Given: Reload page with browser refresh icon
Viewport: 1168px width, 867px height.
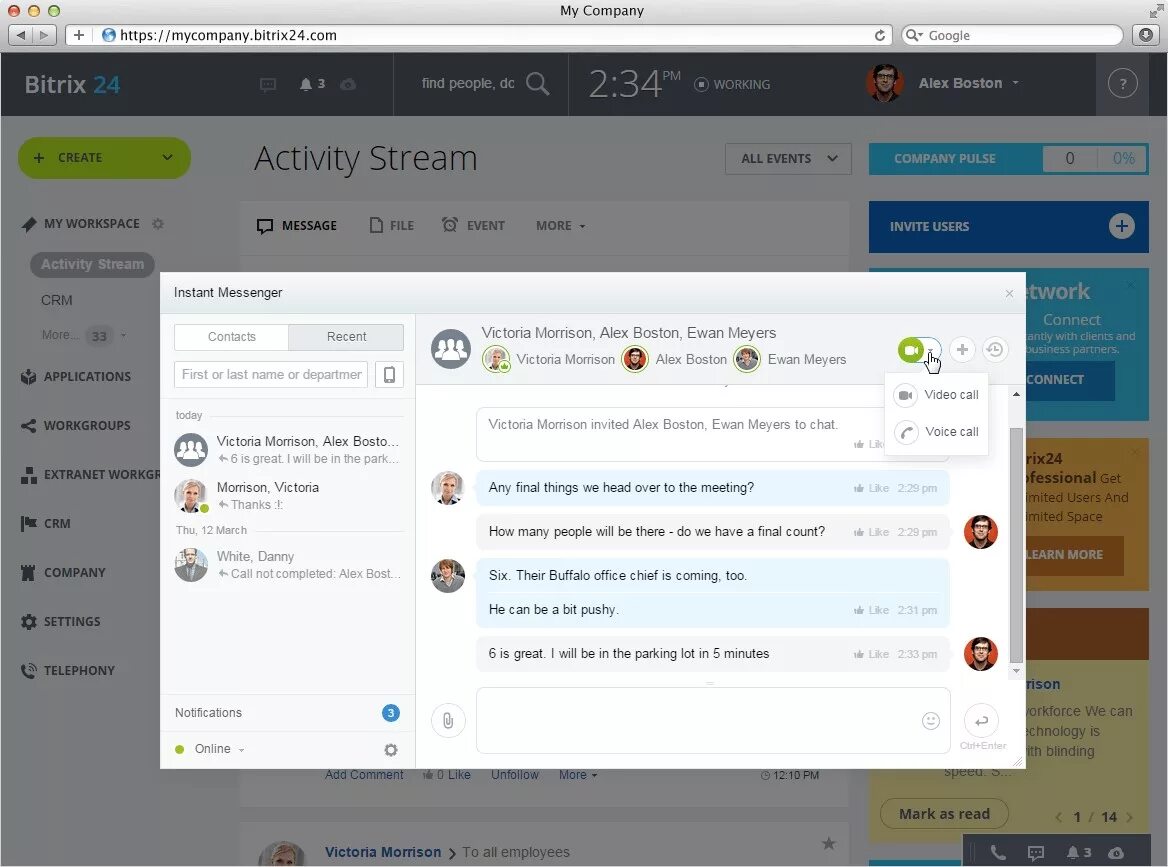Looking at the screenshot, I should pos(880,35).
